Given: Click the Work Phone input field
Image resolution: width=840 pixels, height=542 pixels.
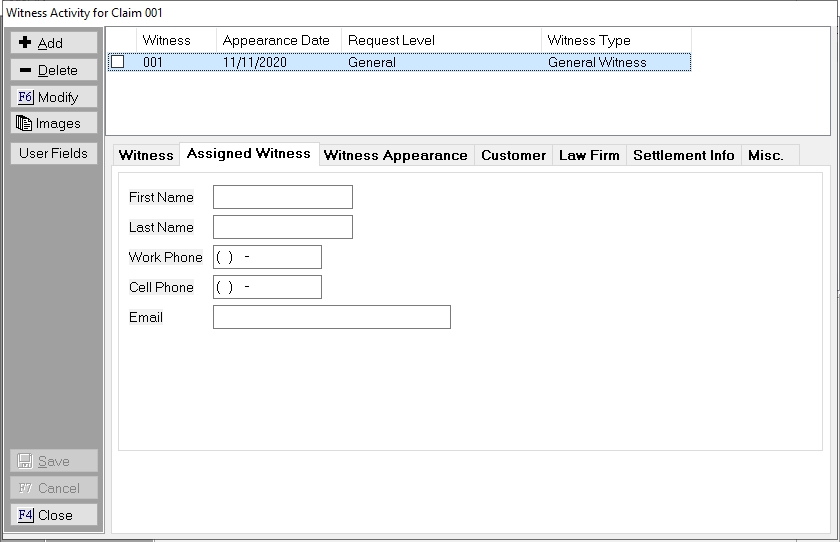Looking at the screenshot, I should point(267,257).
